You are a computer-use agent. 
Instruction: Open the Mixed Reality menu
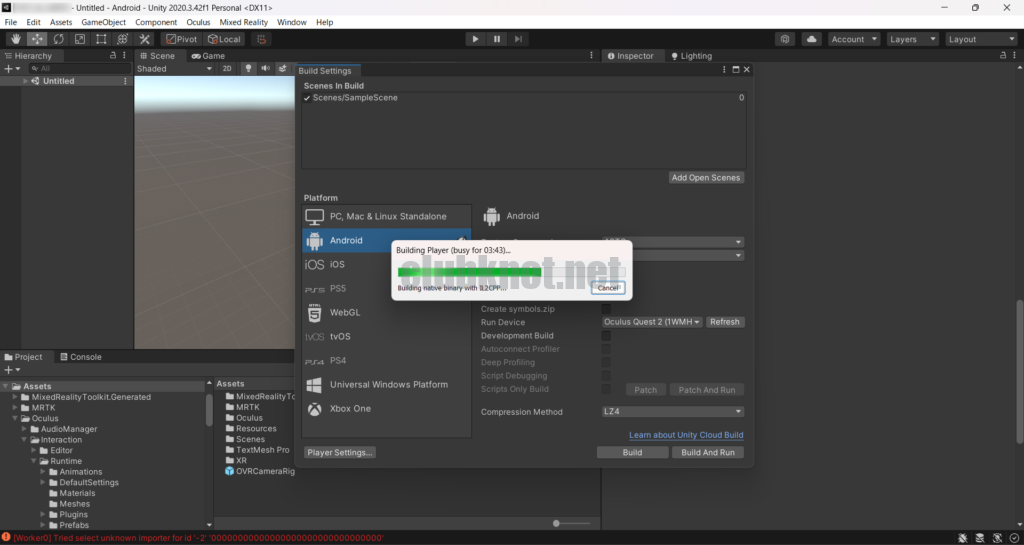[x=243, y=22]
